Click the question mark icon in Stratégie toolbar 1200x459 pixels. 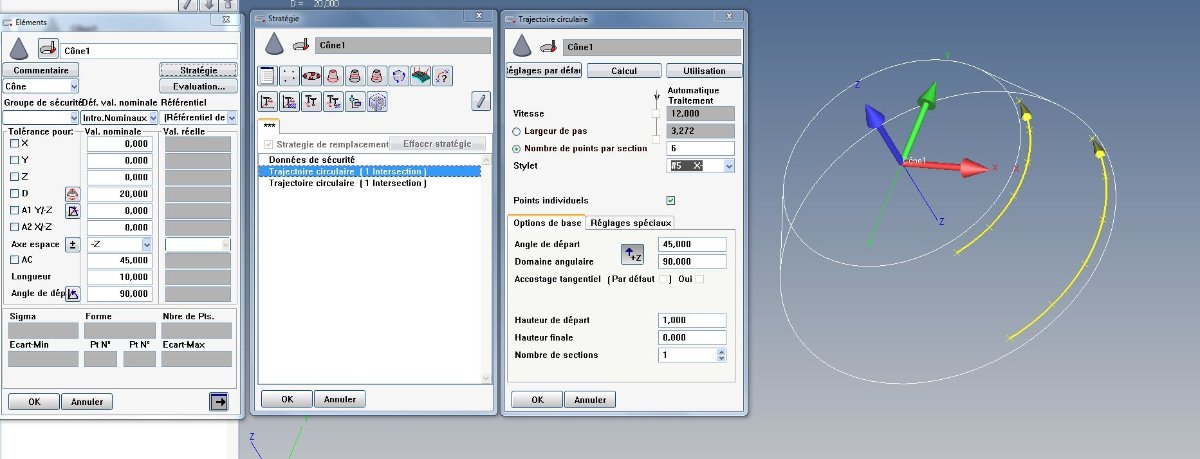444,75
